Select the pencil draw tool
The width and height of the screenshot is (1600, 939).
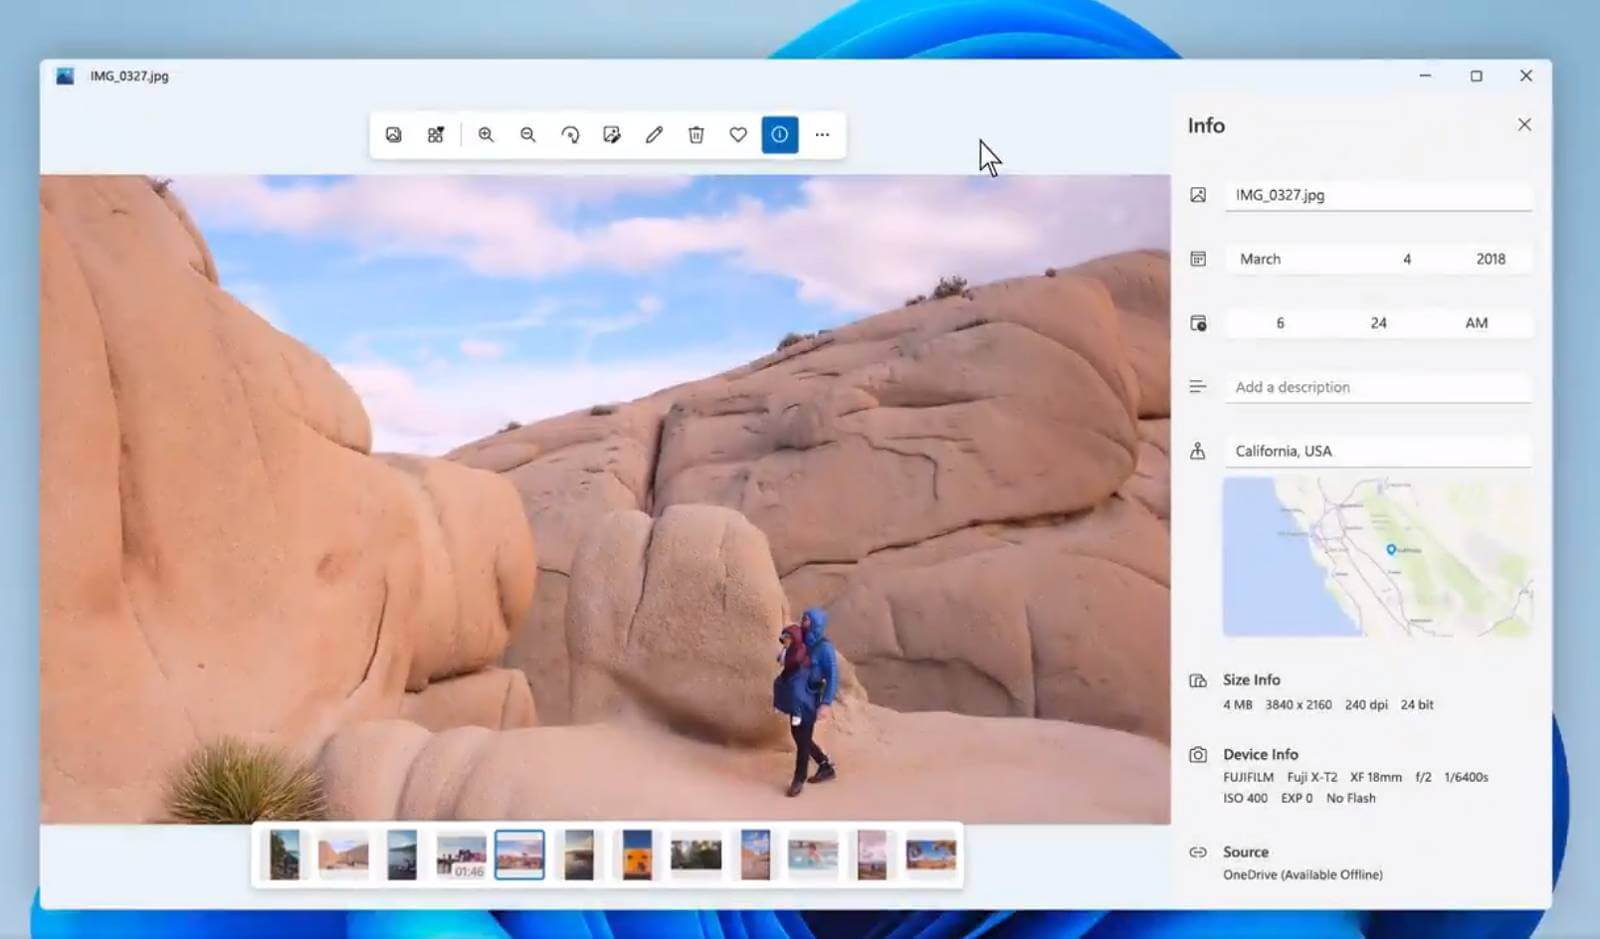tap(654, 135)
